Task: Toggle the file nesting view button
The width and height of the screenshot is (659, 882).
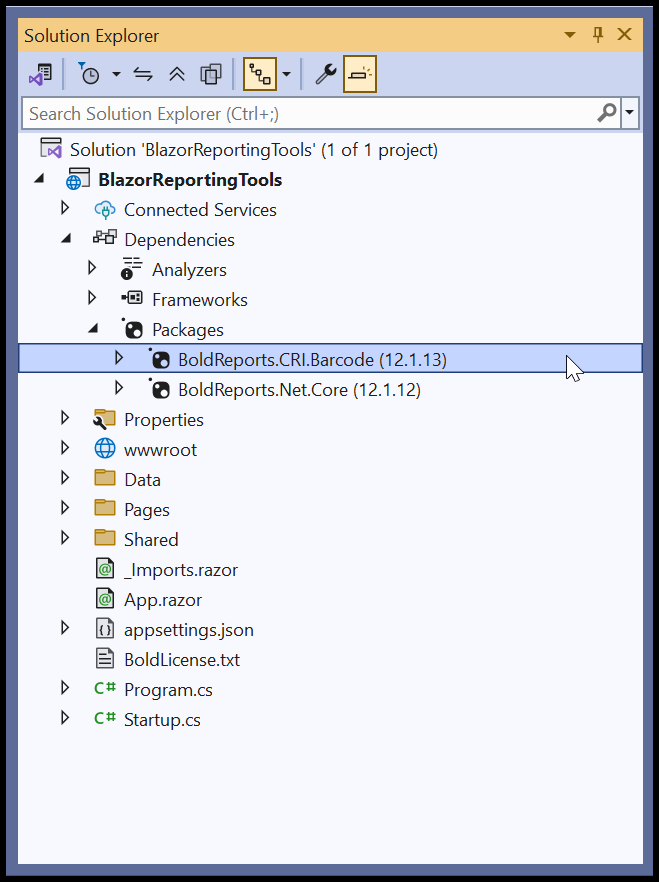Action: click(260, 74)
